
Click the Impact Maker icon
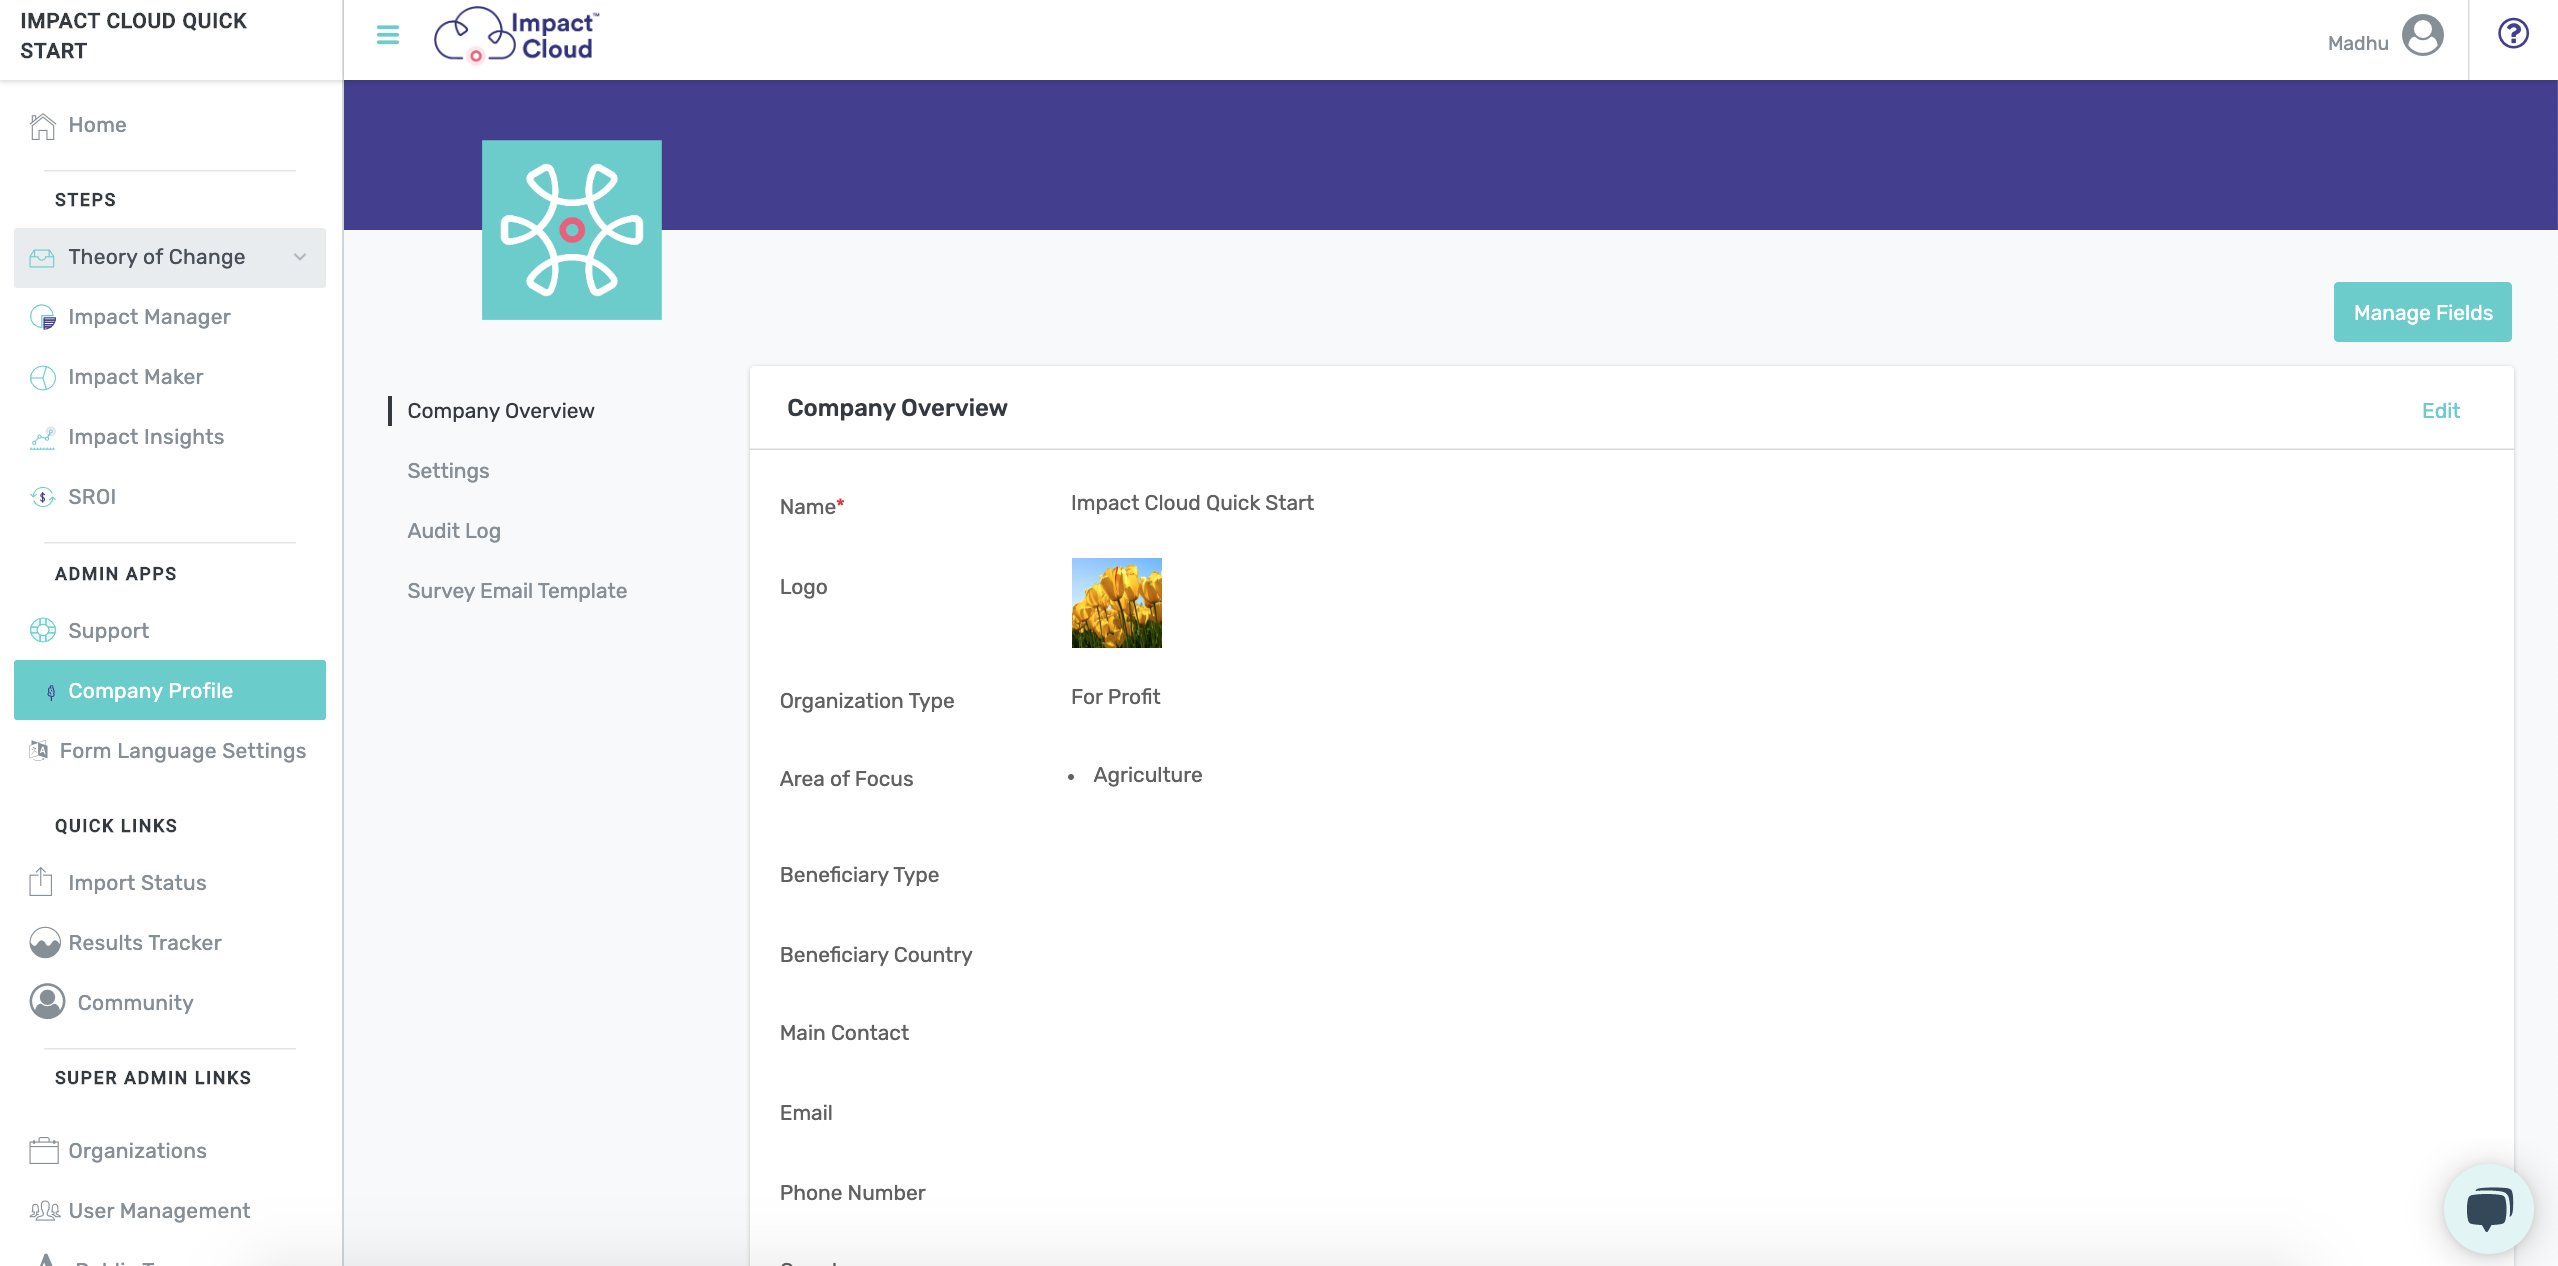tap(42, 378)
